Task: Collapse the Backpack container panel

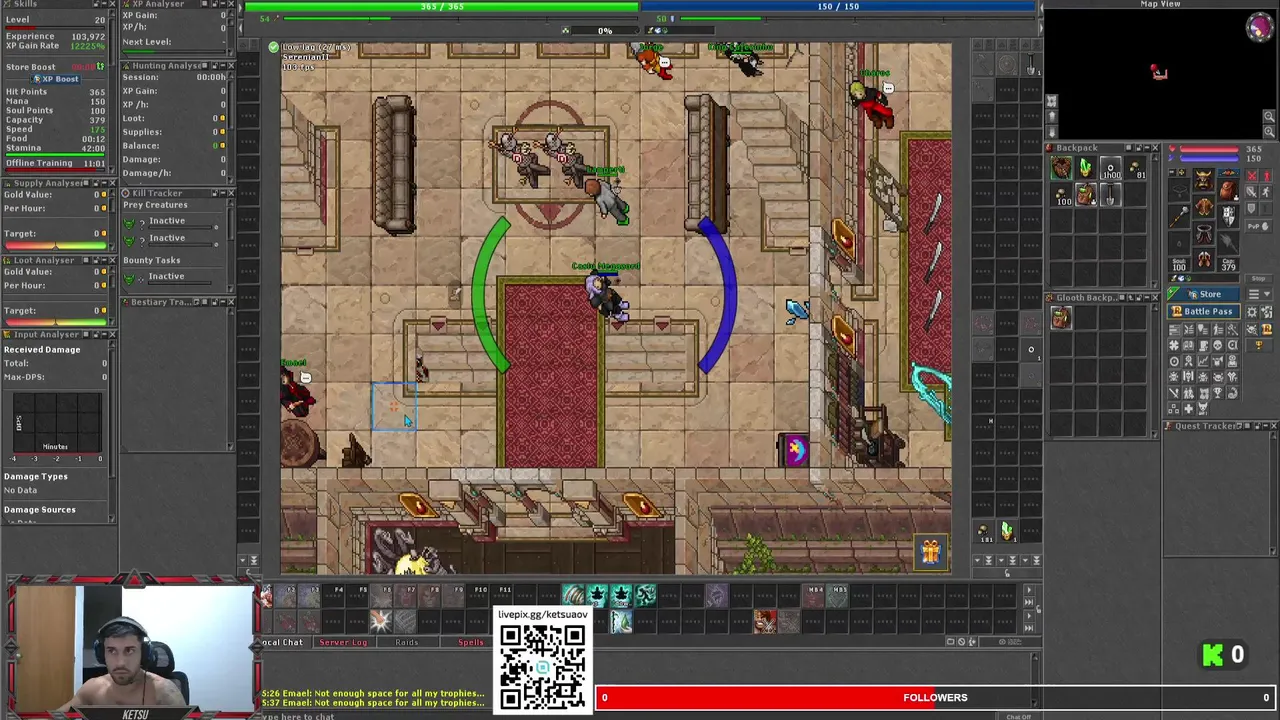Action: 1147,148
